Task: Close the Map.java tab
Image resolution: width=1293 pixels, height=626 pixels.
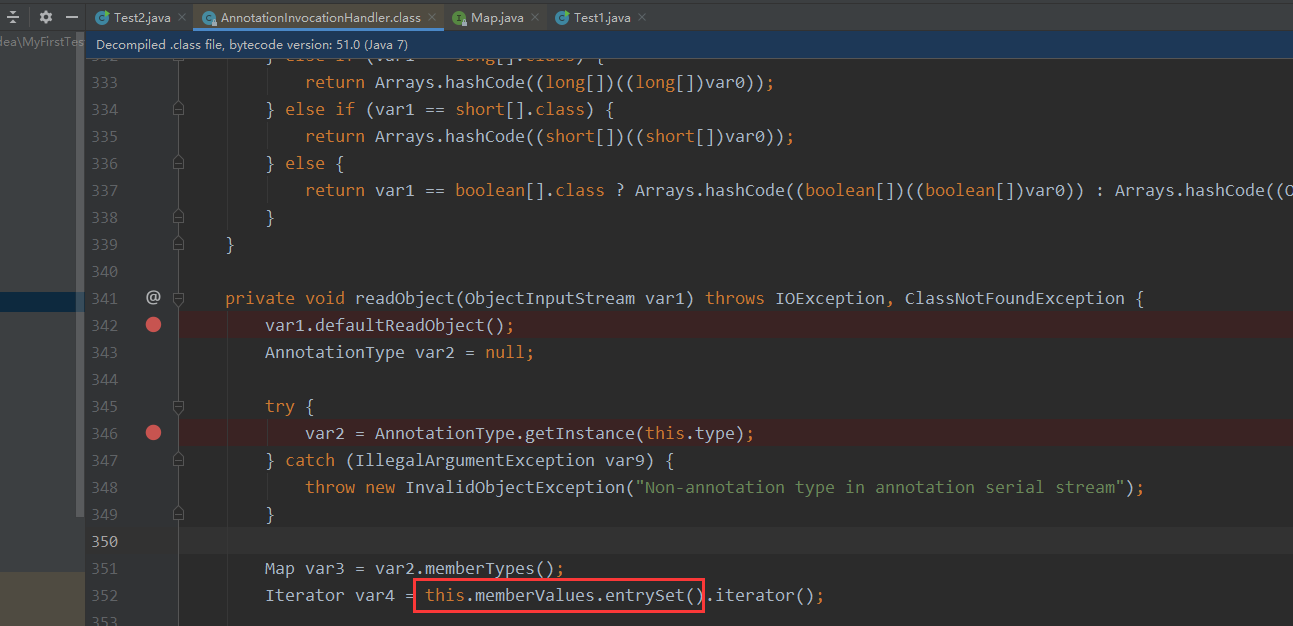Action: 536,18
